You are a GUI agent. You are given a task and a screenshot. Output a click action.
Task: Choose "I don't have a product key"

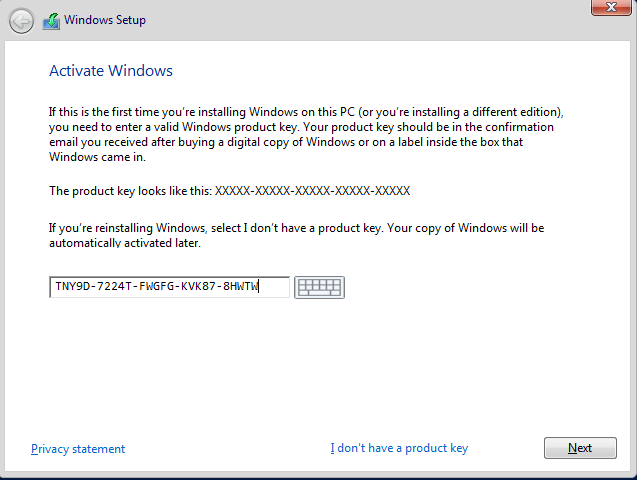[399, 448]
